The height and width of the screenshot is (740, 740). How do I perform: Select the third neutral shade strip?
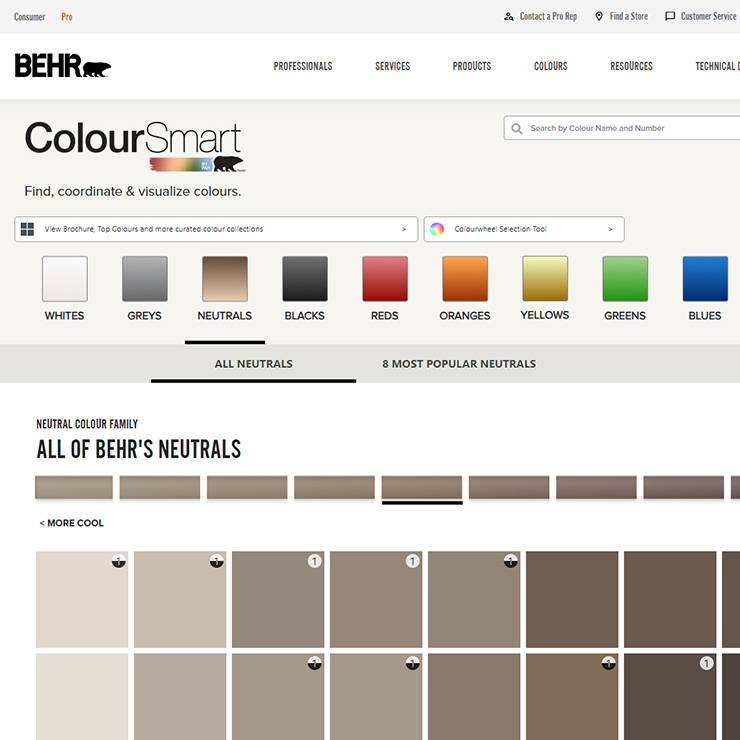[x=247, y=488]
